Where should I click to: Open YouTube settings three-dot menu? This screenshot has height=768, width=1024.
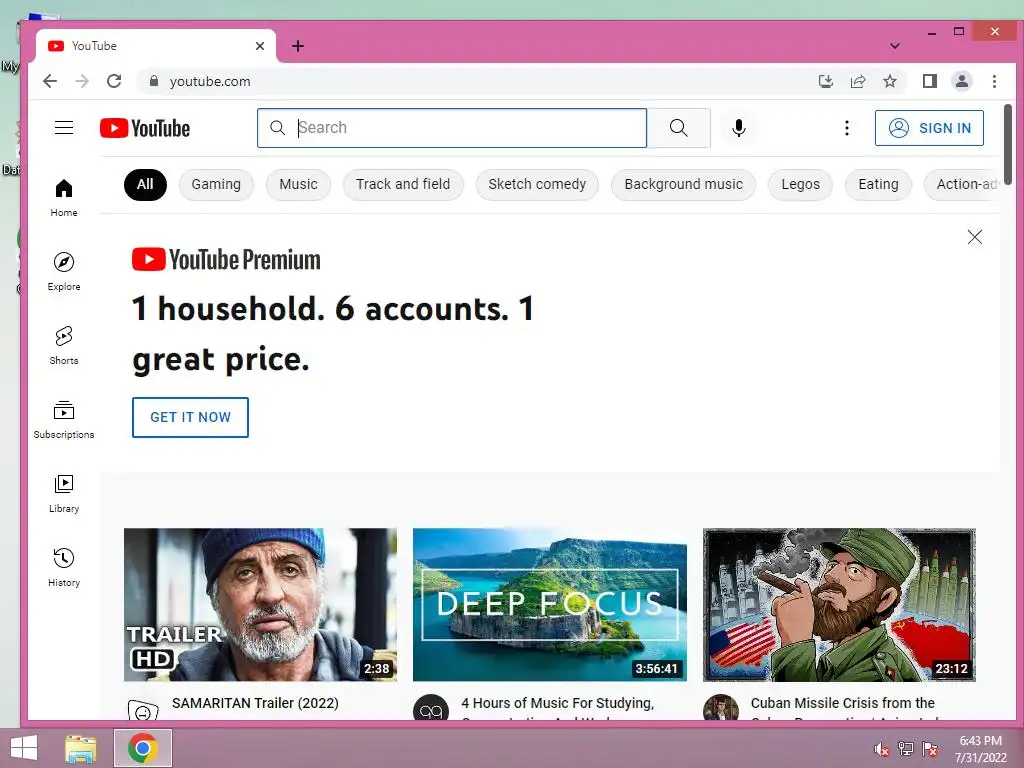(846, 128)
